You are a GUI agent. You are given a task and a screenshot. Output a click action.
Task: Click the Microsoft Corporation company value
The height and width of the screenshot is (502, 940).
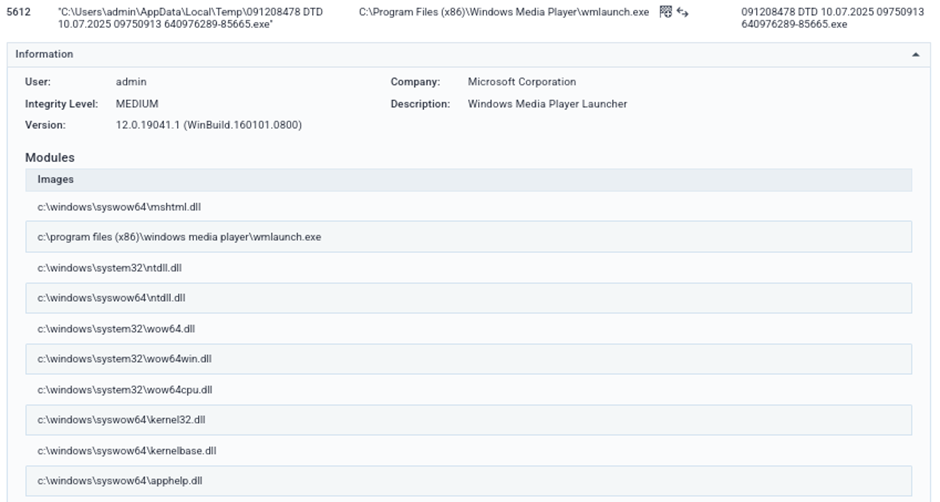[521, 82]
